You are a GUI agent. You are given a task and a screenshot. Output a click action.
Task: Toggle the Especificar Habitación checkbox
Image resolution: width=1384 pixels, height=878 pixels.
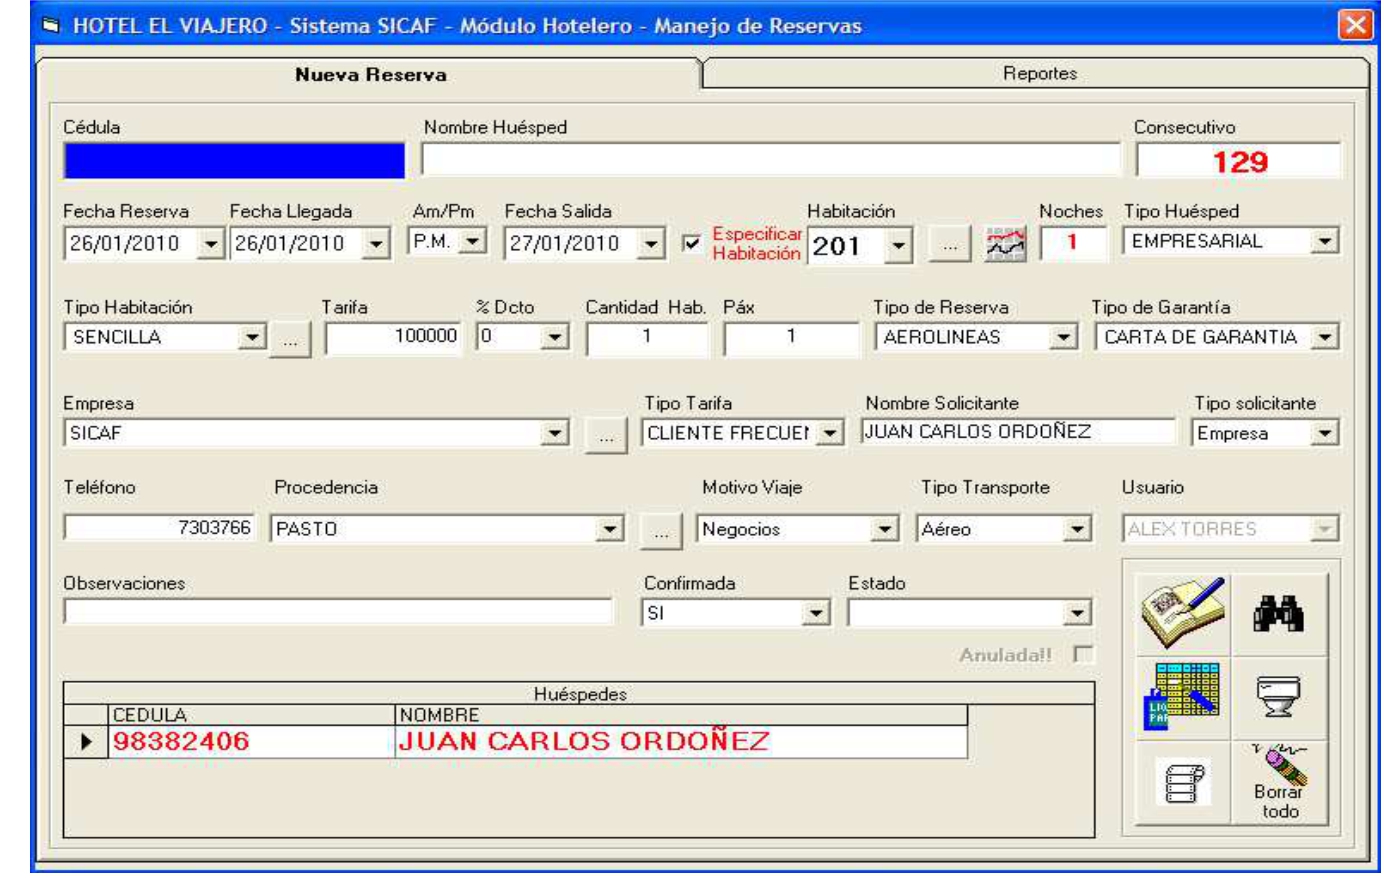click(691, 243)
